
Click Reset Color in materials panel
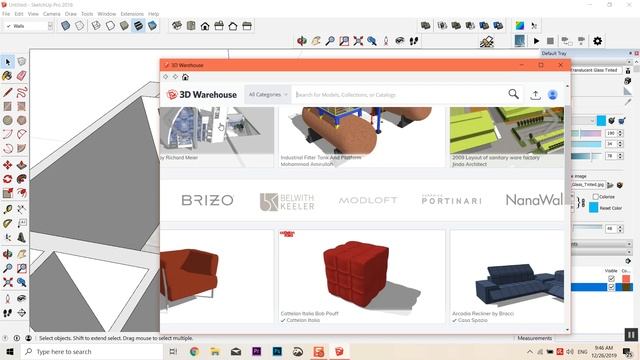coord(611,208)
